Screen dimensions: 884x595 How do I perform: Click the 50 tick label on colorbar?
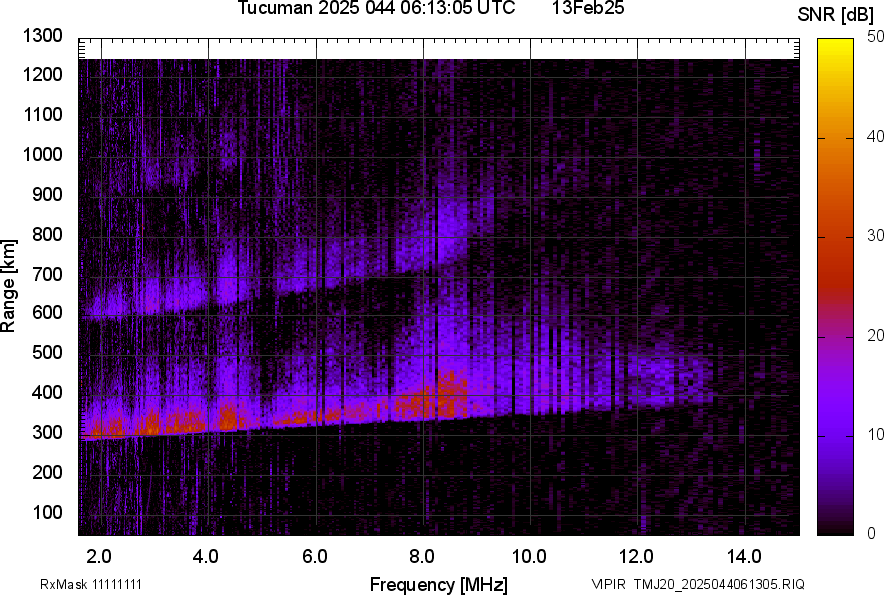coord(876,36)
